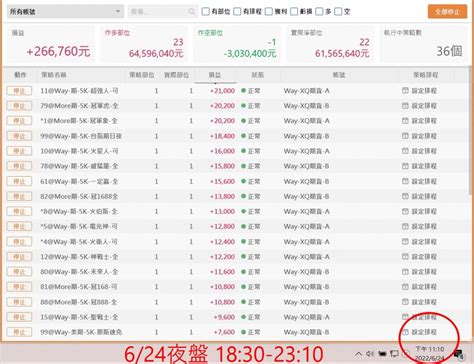Select strategy name starting with 12@Way
The image size is (474, 364).
tap(79, 257)
